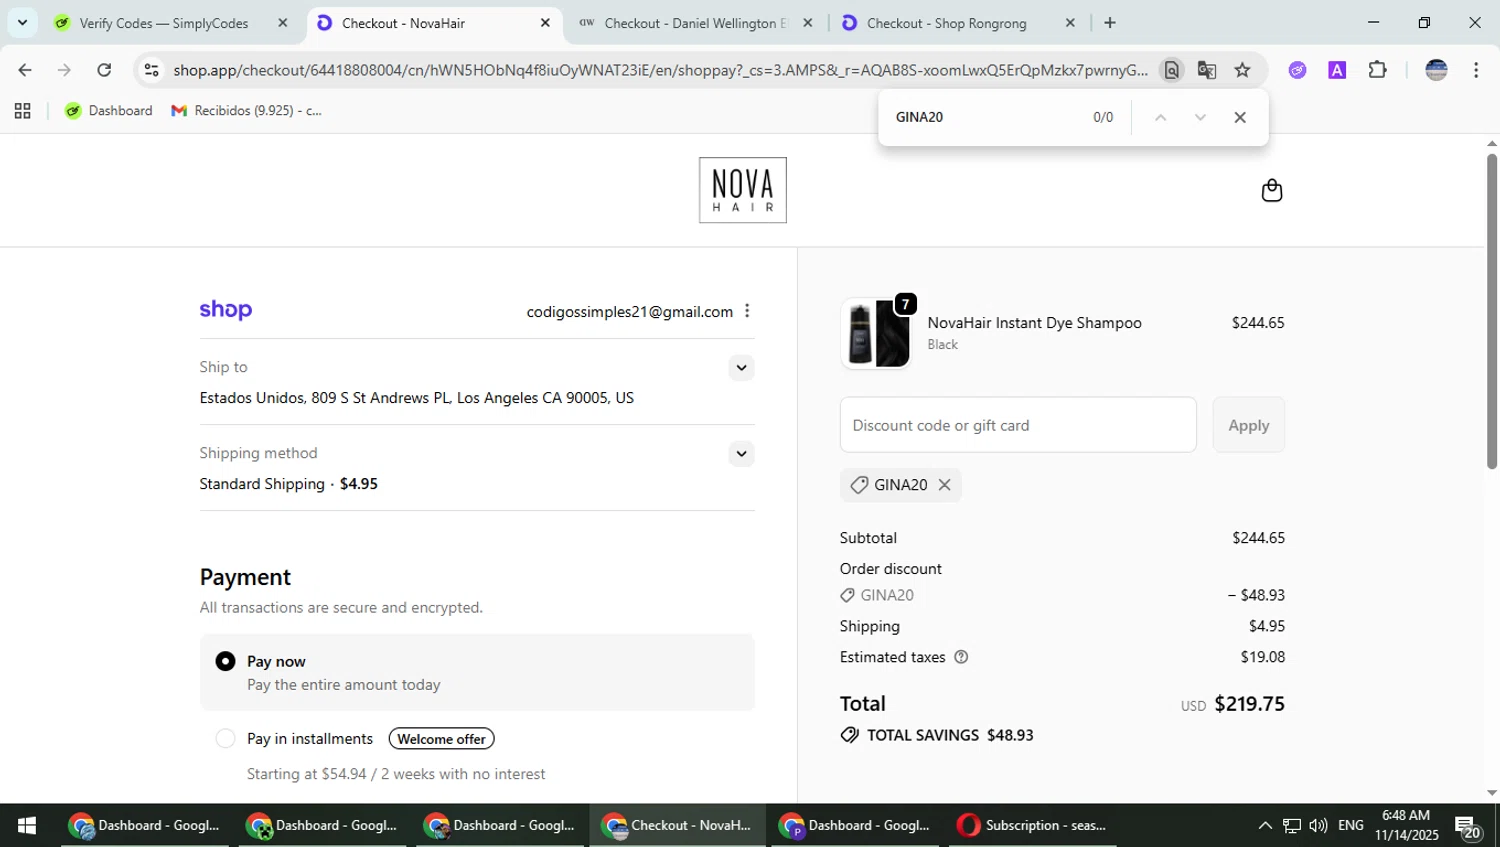Expand the Shipping method section
1500x847 pixels.
click(x=741, y=454)
